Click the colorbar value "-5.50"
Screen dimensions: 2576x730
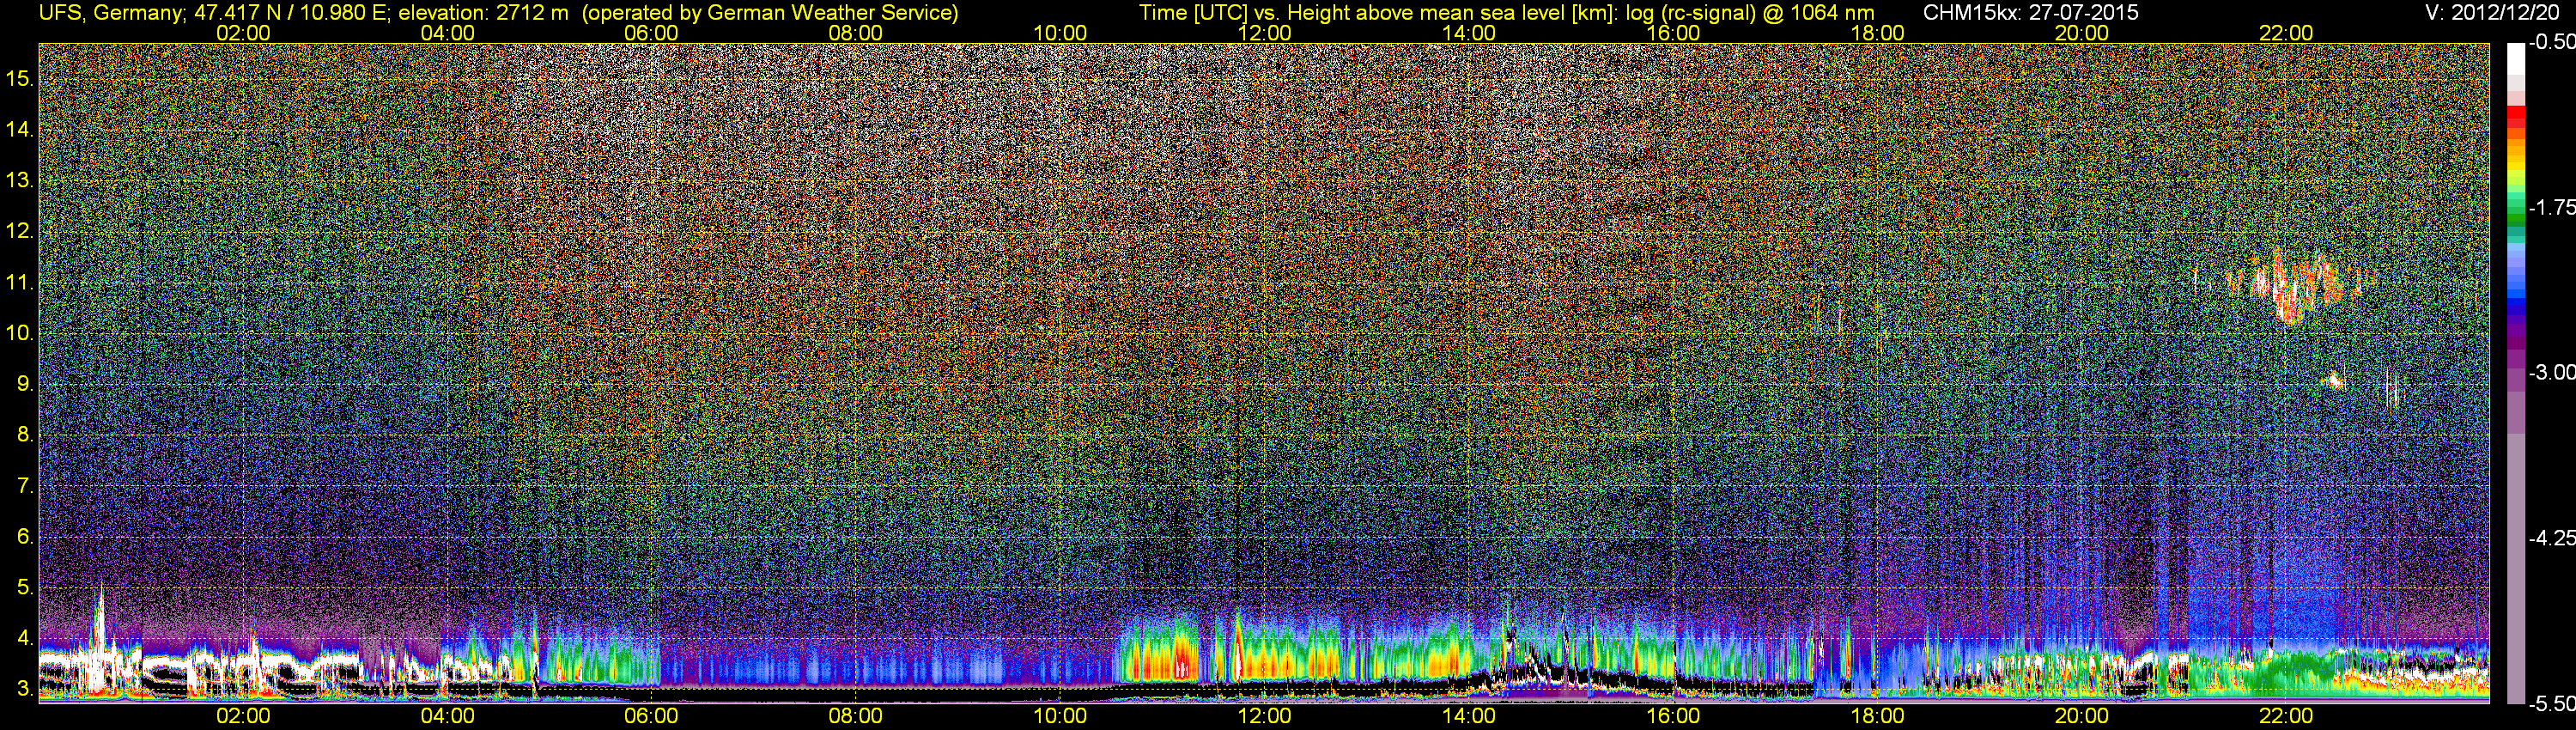click(x=2551, y=703)
